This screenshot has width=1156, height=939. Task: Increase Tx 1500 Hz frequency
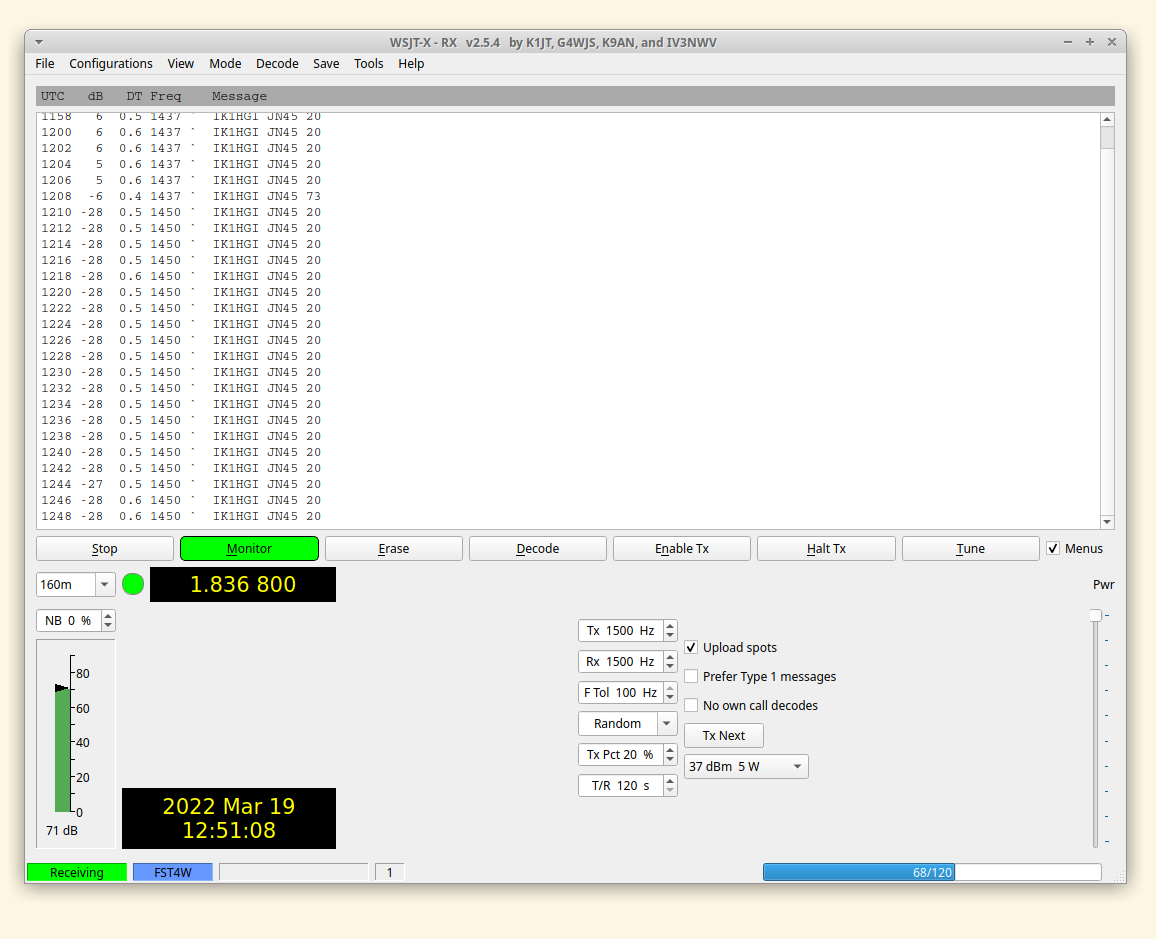pos(670,626)
